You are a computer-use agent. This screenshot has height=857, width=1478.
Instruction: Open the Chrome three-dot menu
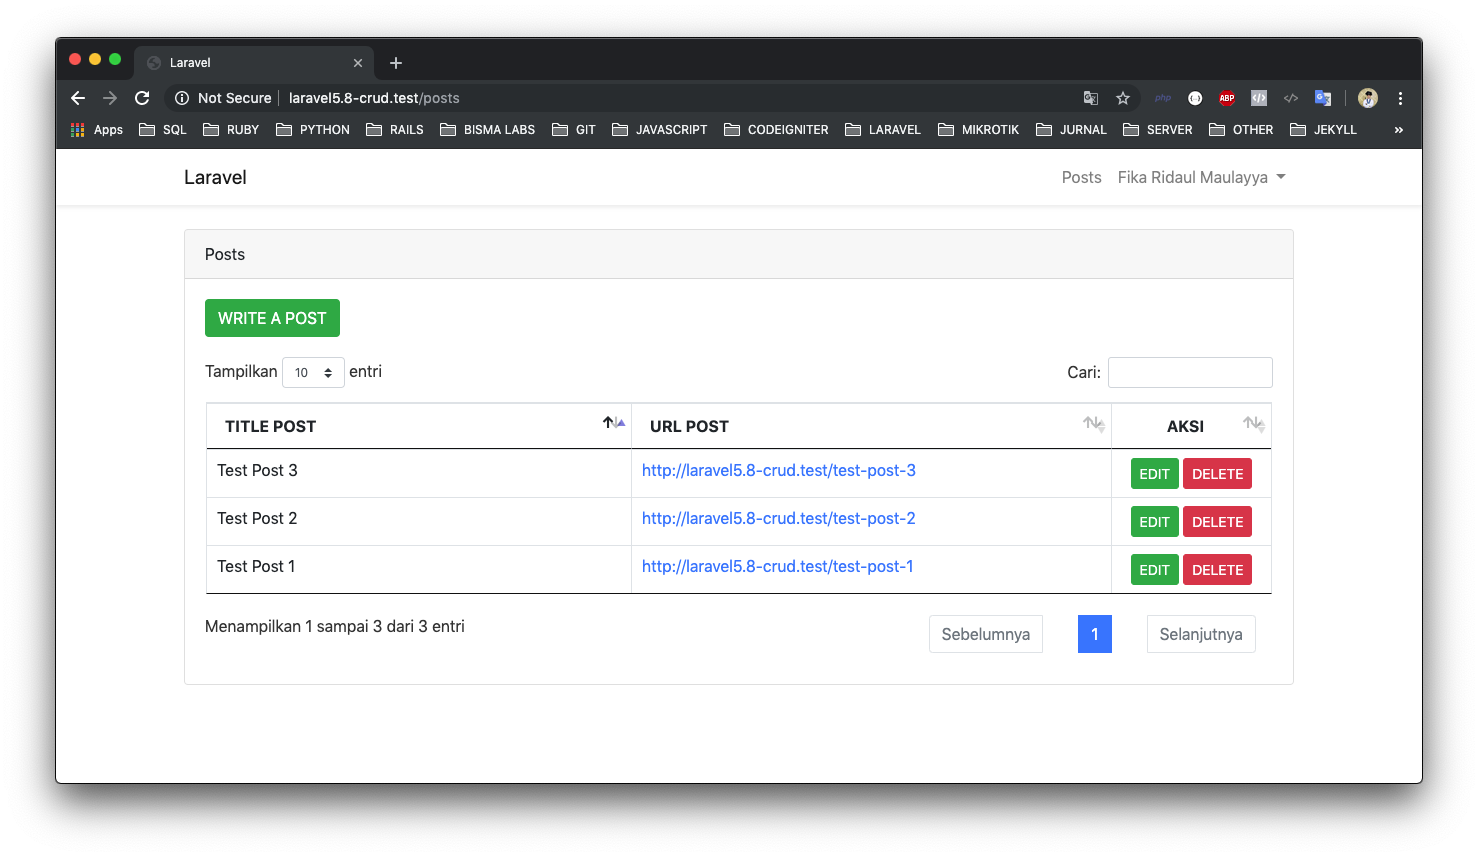[x=1400, y=98]
